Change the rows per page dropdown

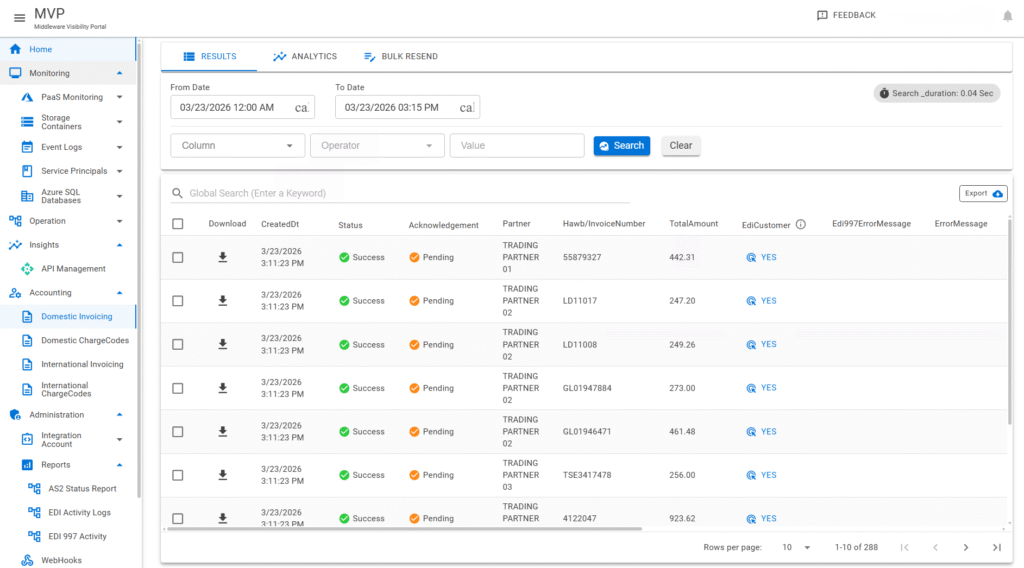click(798, 547)
